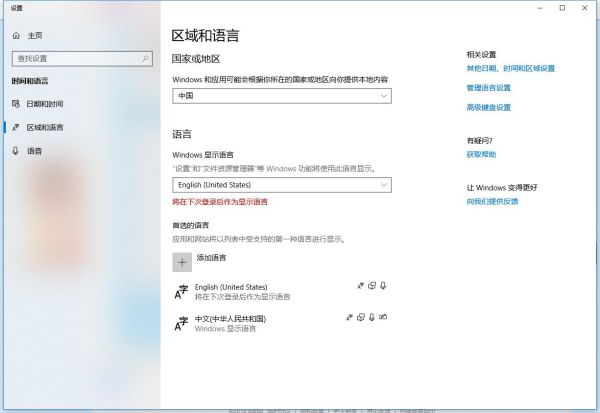Open 管理语言设置 link
The width and height of the screenshot is (600, 413).
coord(489,88)
